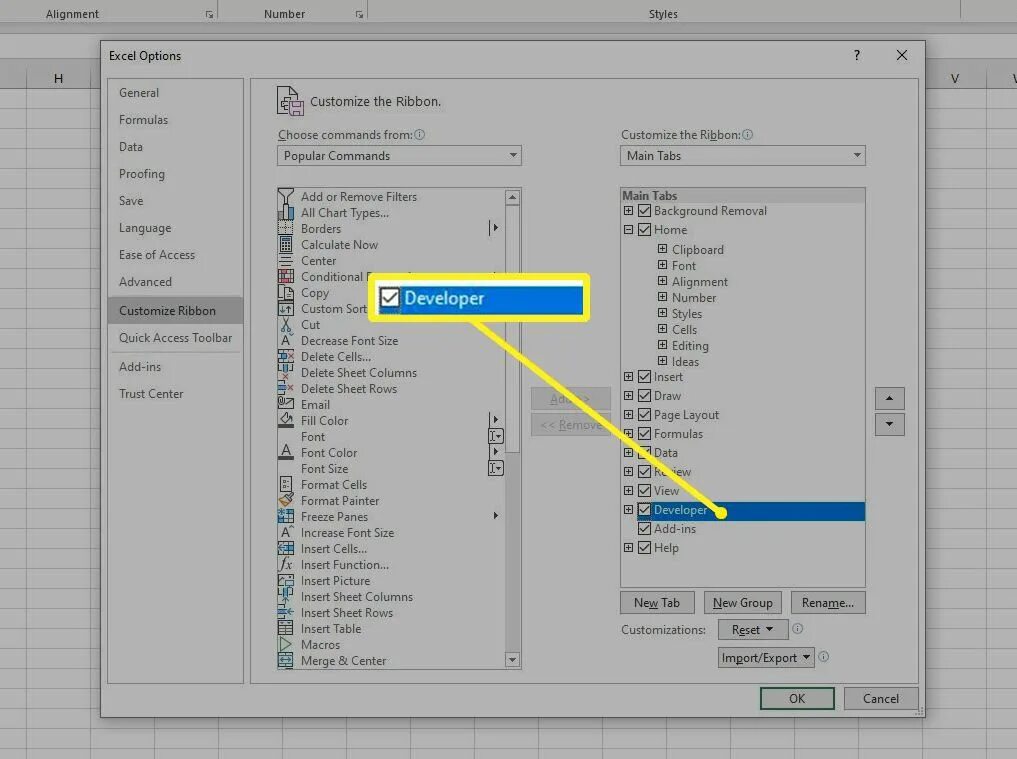The image size is (1017, 759).
Task: Toggle the Help tab checkbox
Action: (644, 548)
